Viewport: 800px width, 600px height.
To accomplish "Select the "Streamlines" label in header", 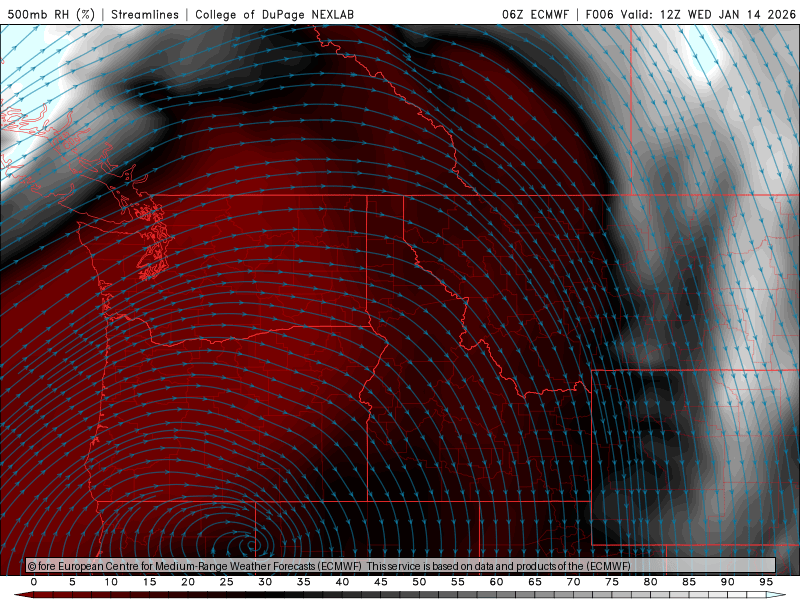I will (145, 14).
